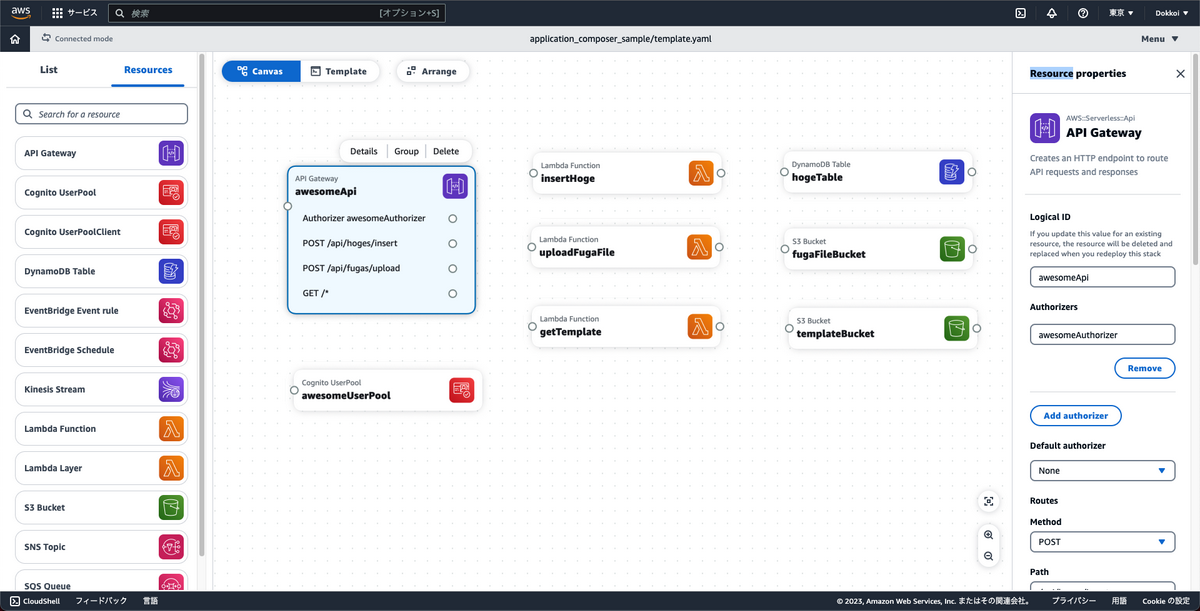Viewport: 1200px width, 611px height.
Task: Focus the Search for a resource field
Action: pos(101,114)
